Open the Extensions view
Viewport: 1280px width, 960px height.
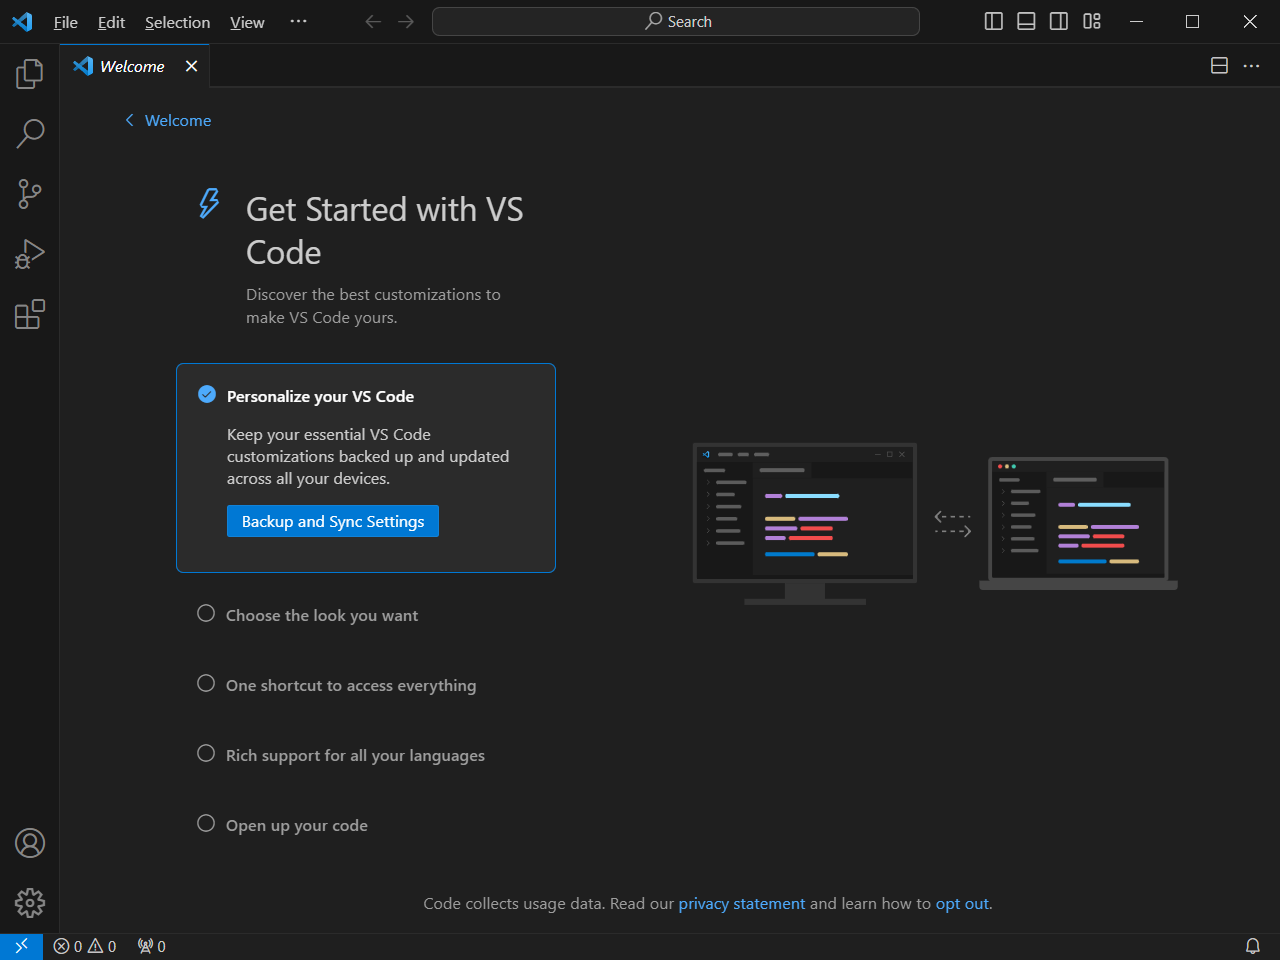click(30, 314)
